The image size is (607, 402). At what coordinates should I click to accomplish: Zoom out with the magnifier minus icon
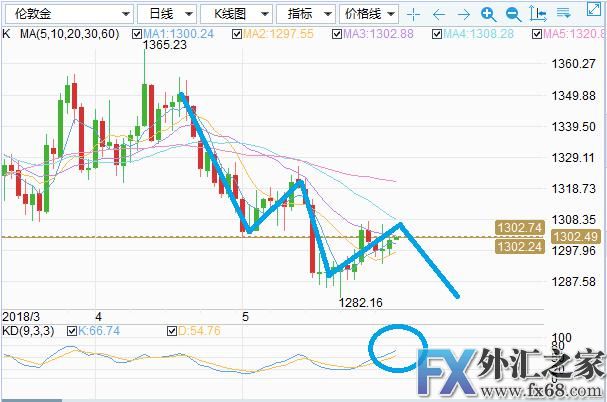[511, 14]
